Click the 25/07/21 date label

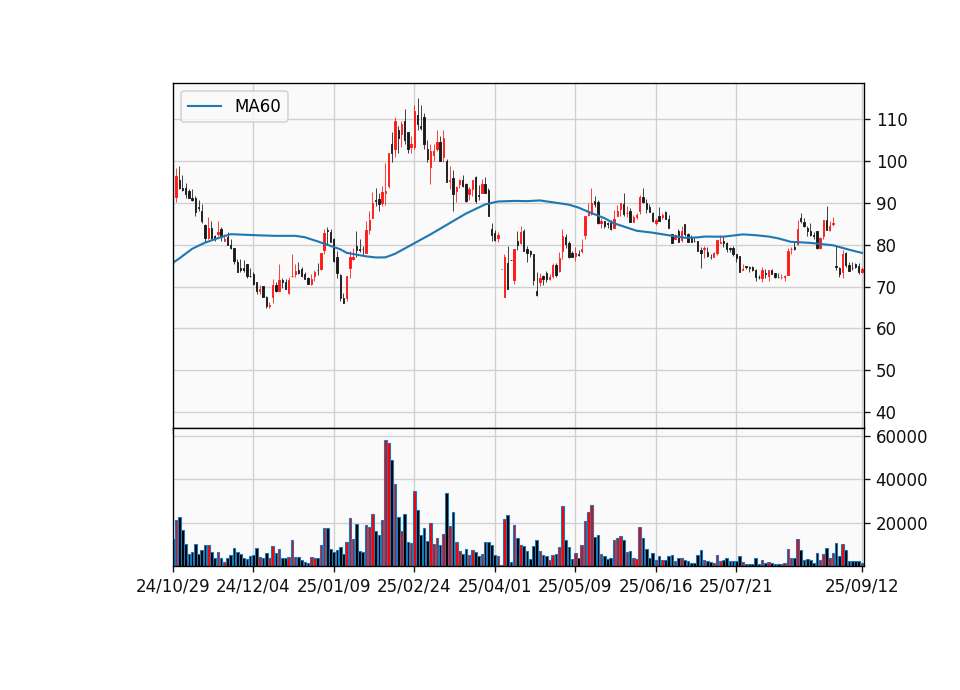[x=736, y=586]
